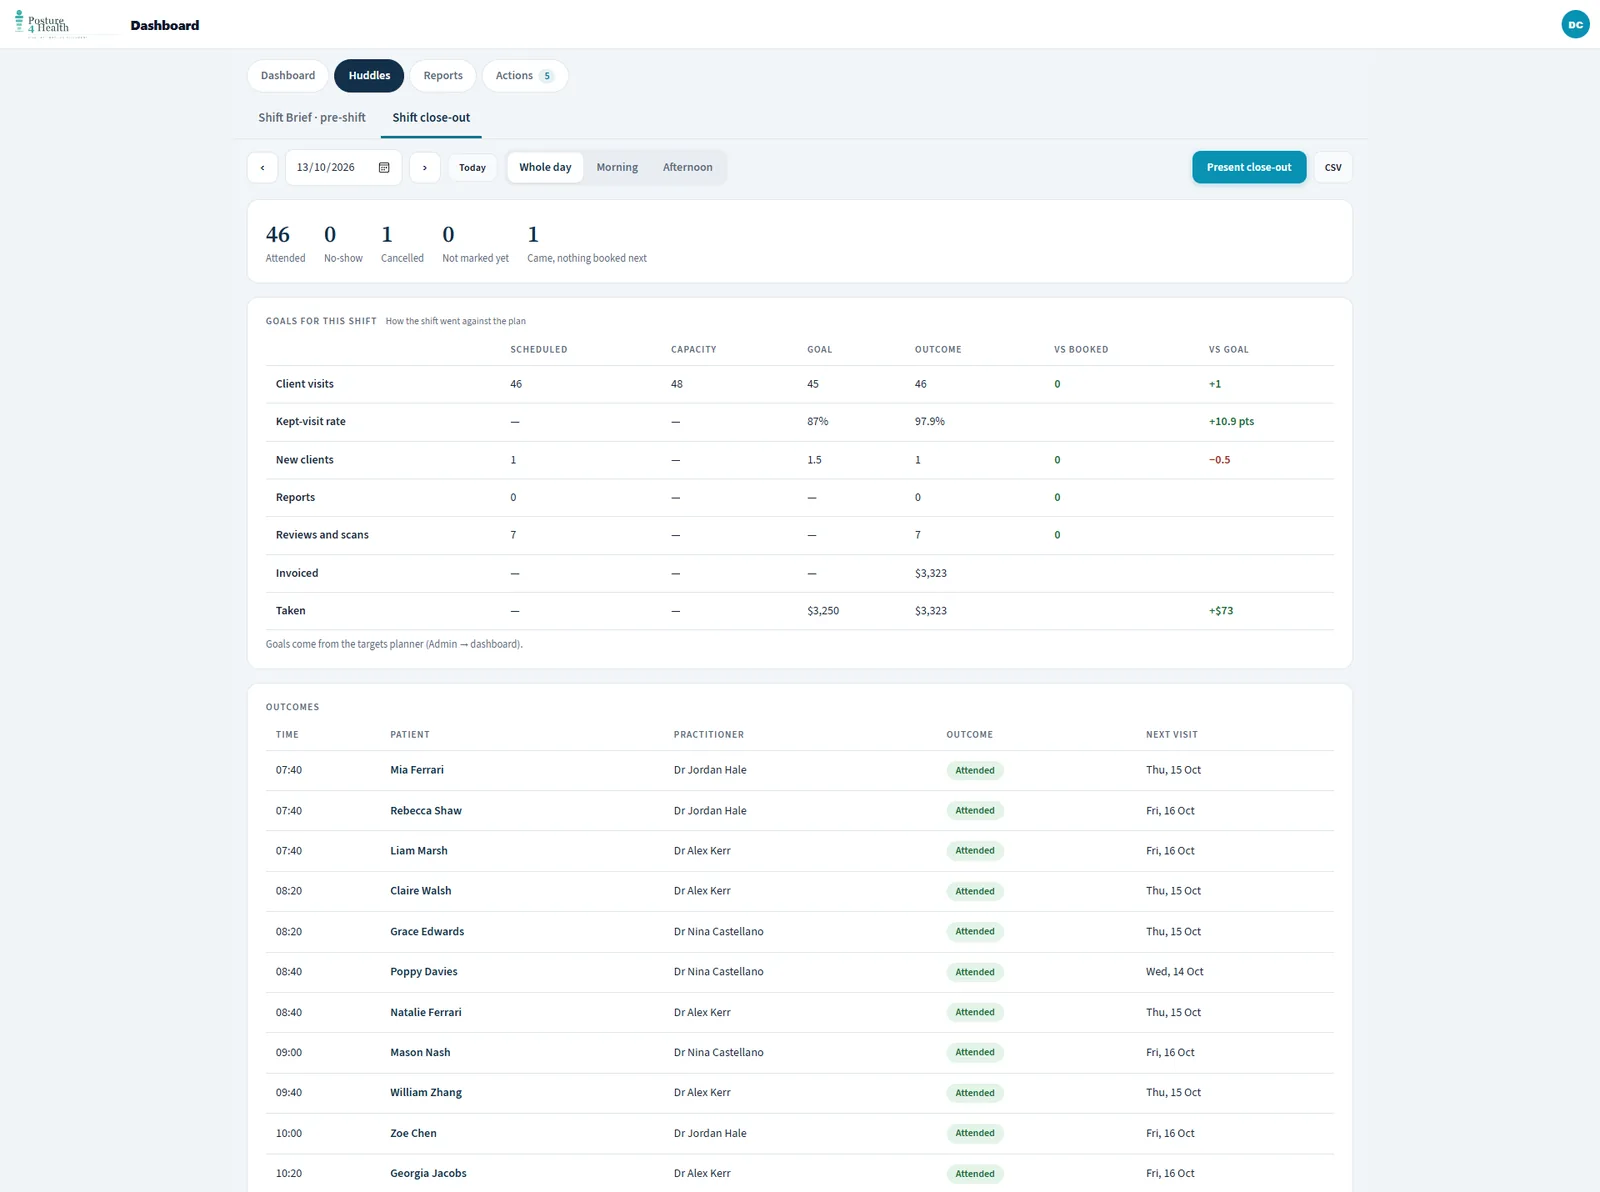
Task: Select the Morning segment
Action: point(617,168)
